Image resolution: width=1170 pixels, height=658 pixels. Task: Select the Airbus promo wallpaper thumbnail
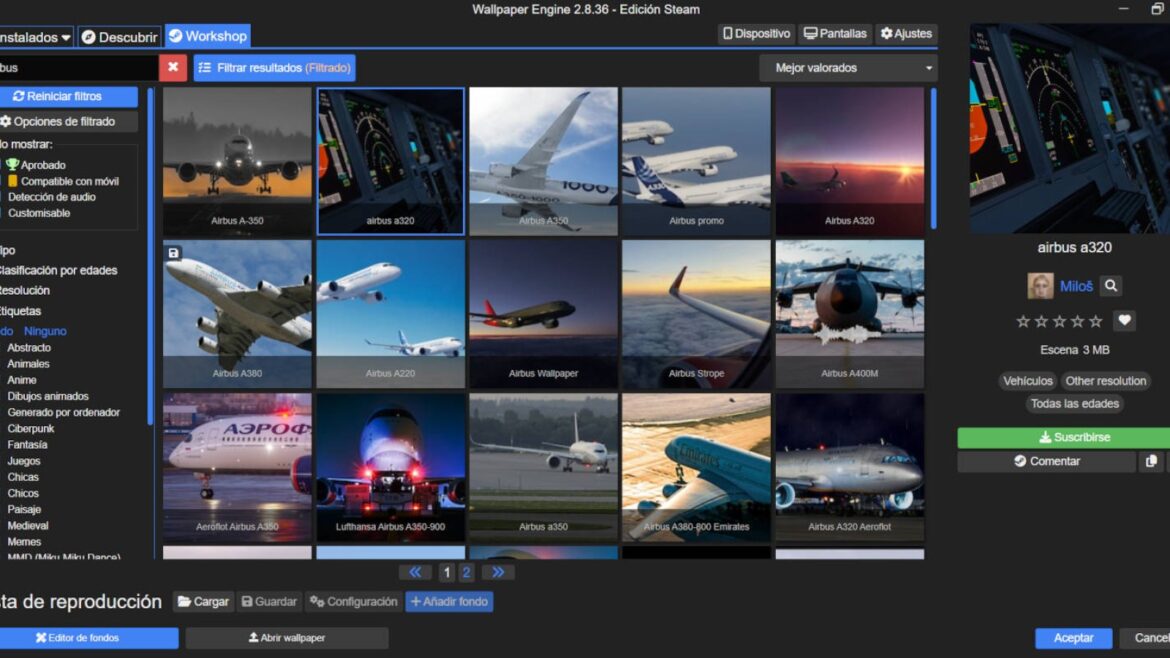pos(696,161)
